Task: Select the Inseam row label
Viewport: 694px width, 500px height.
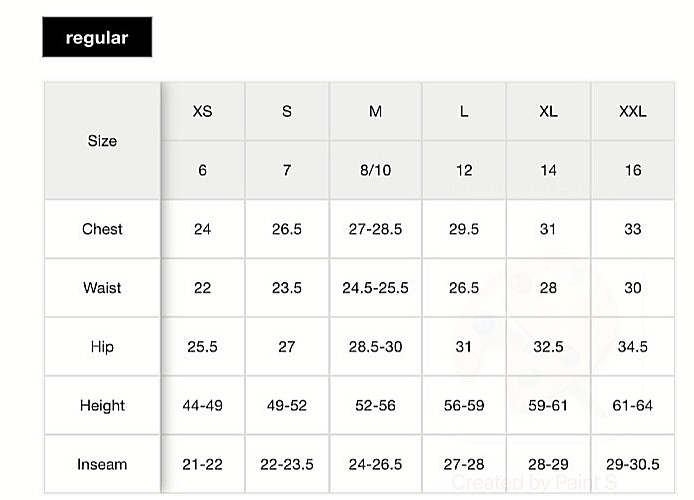Action: pos(102,464)
